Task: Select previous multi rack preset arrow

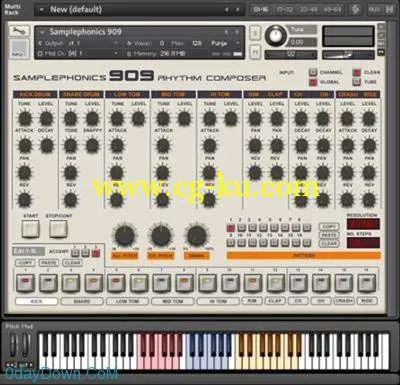Action: click(227, 9)
